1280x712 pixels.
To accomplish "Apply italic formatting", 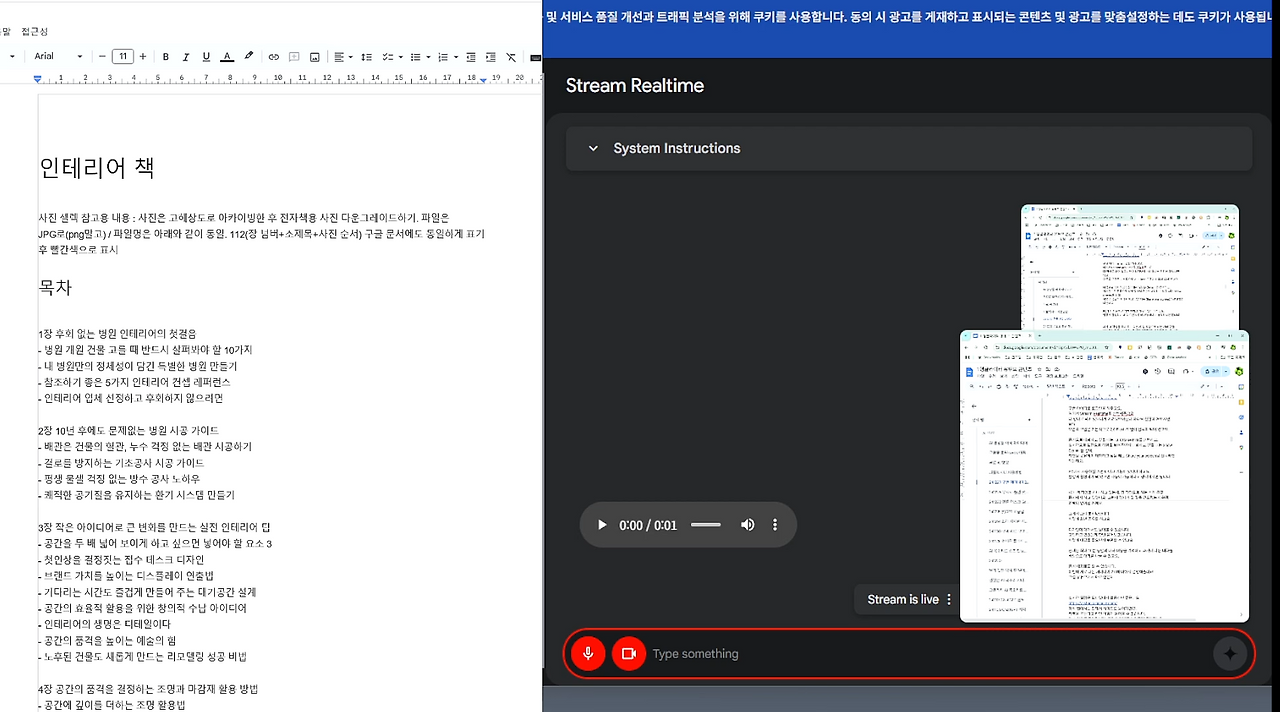I will [x=186, y=57].
